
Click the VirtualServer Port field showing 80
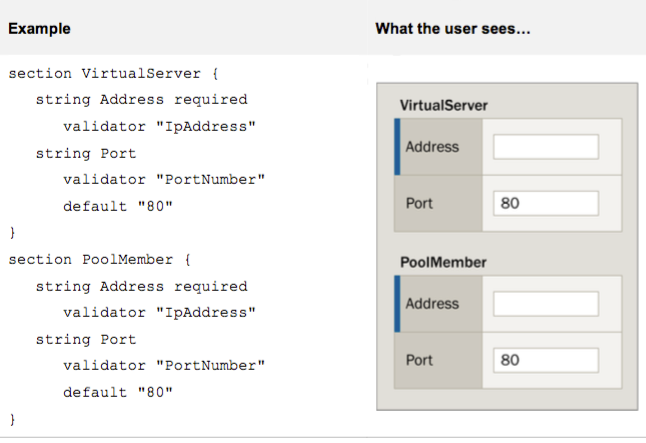click(545, 203)
